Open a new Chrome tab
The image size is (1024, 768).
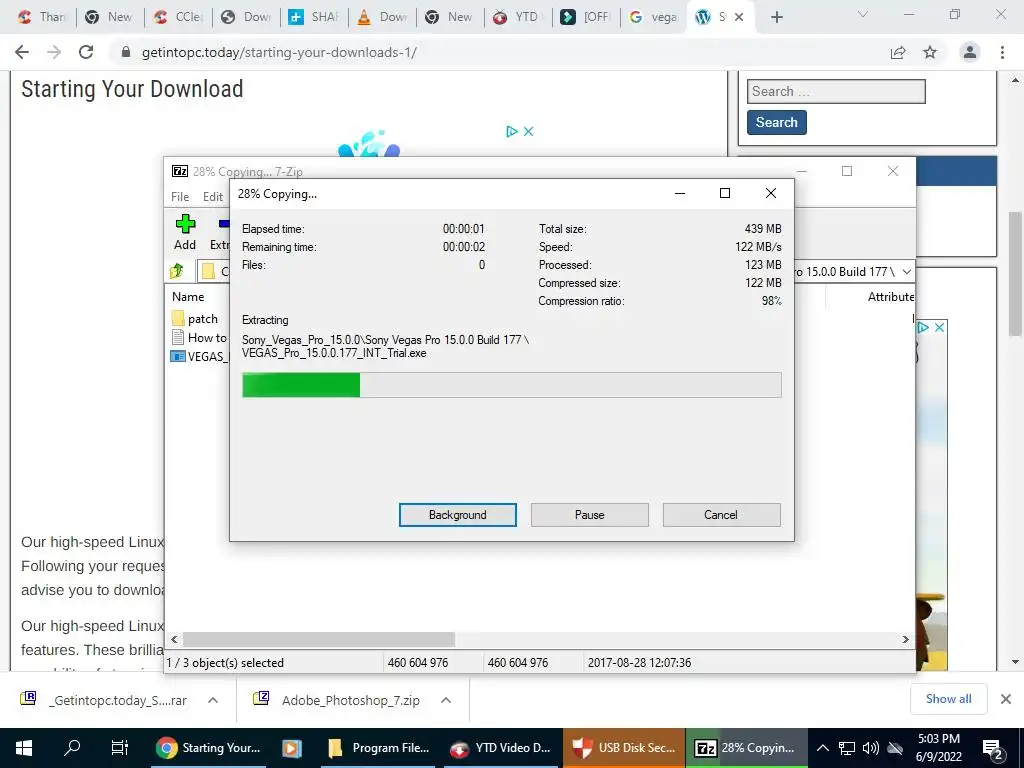point(776,18)
